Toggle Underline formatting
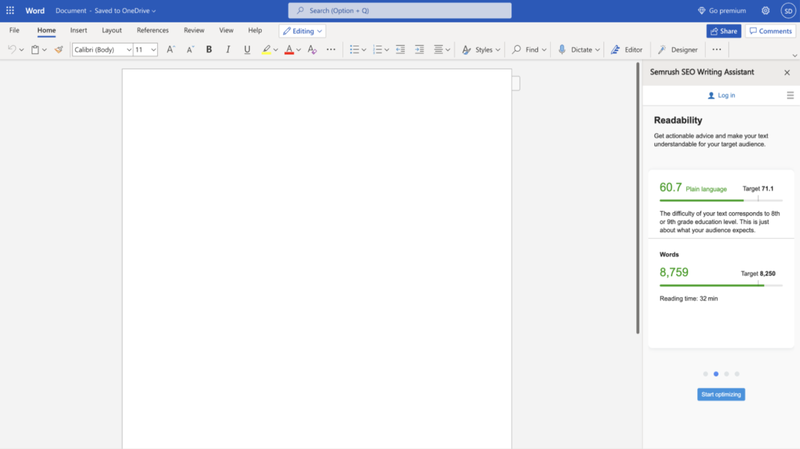Screen dimensions: 800x449 point(247,49)
